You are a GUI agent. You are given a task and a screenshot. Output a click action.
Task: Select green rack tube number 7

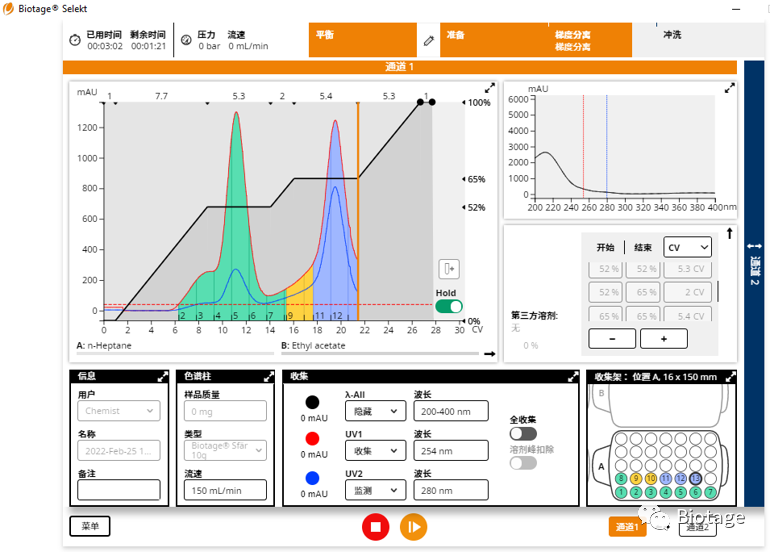[x=711, y=492]
